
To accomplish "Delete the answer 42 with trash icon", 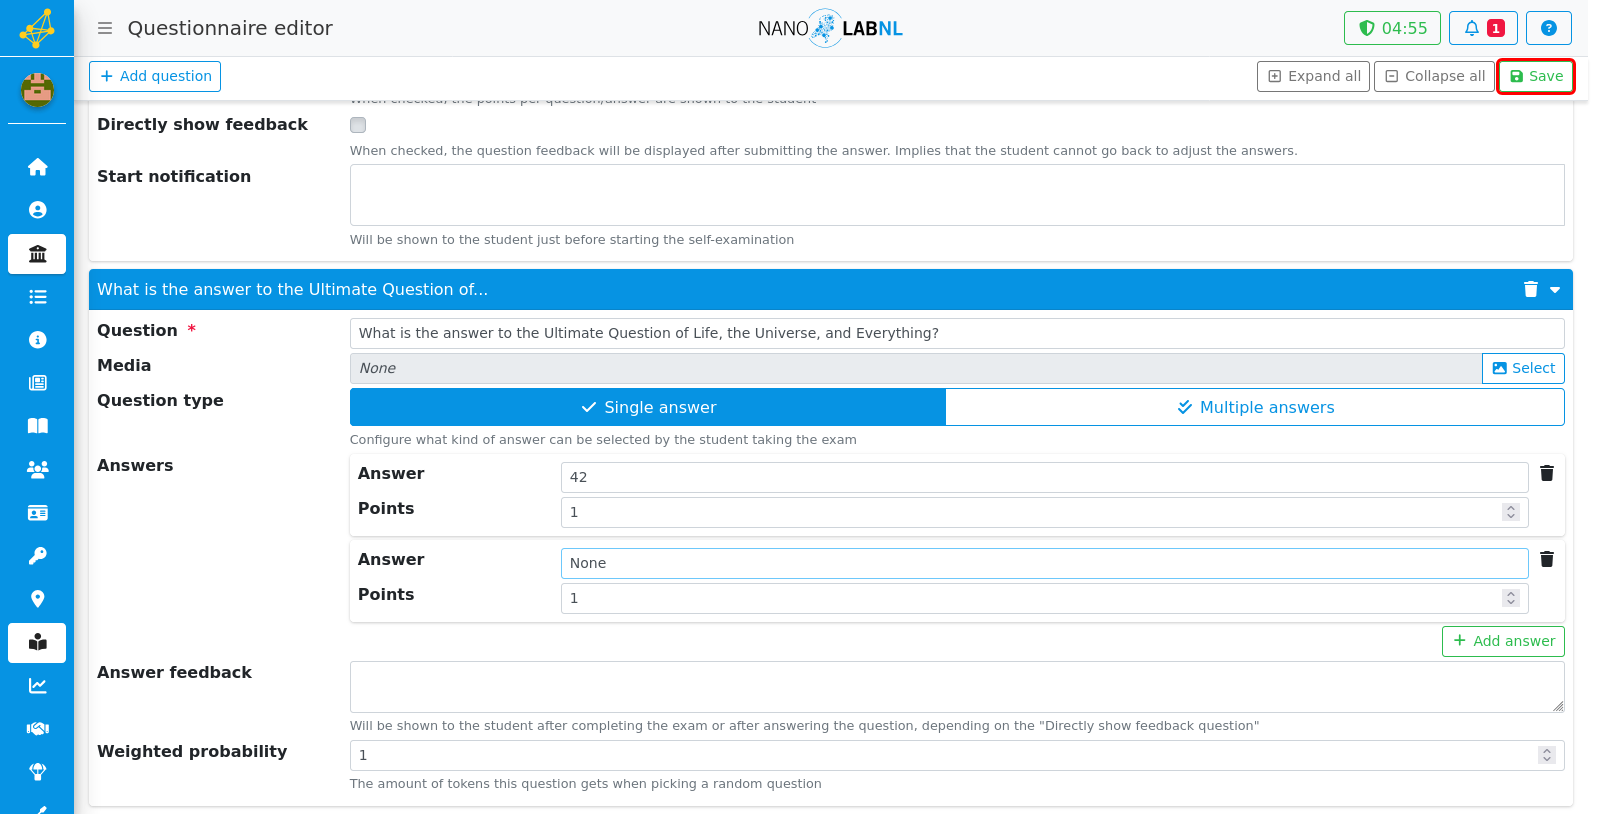I will [x=1546, y=473].
